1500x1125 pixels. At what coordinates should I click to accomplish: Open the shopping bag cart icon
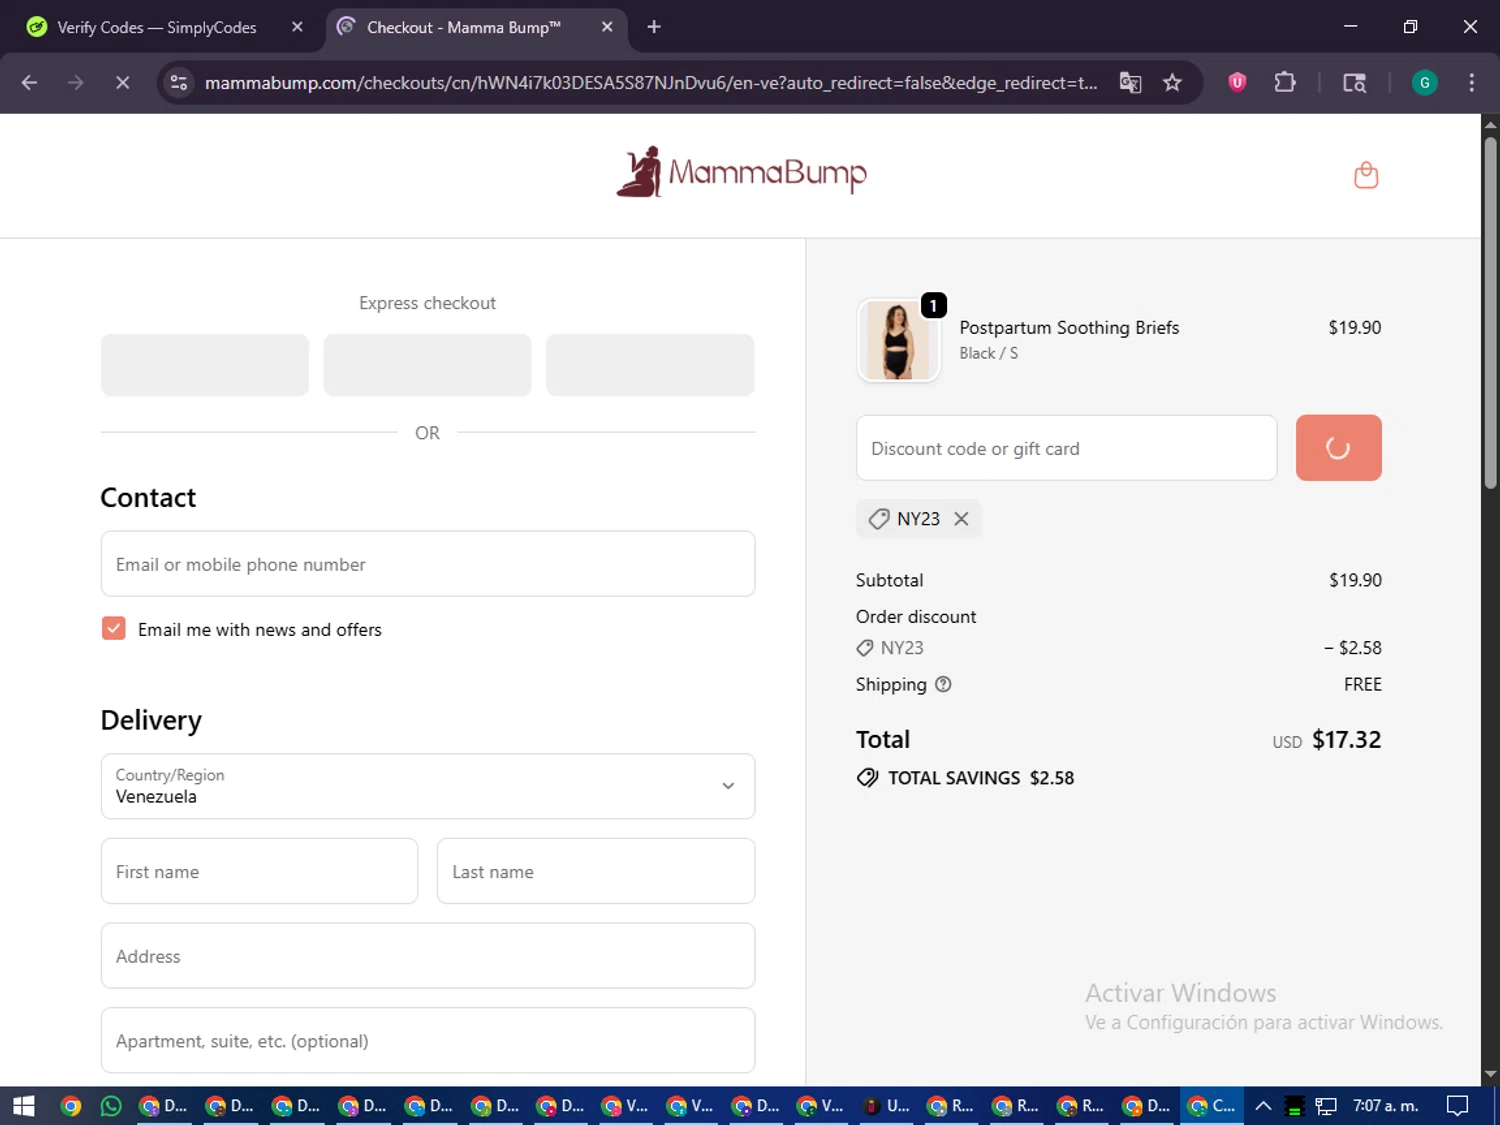(x=1366, y=175)
